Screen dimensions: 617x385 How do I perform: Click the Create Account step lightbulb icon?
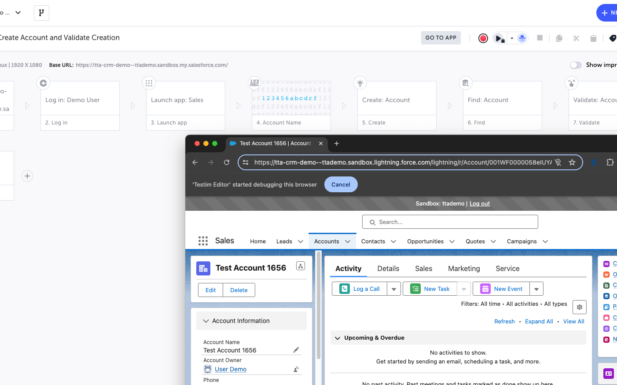pos(360,83)
